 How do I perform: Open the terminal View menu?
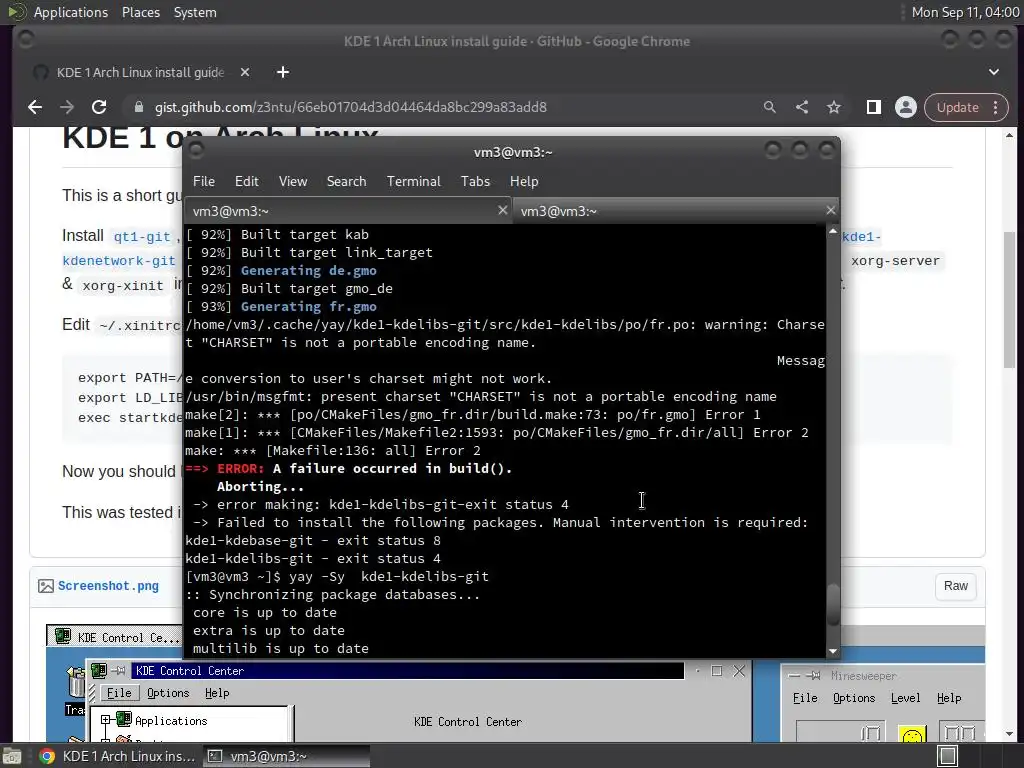pos(293,181)
